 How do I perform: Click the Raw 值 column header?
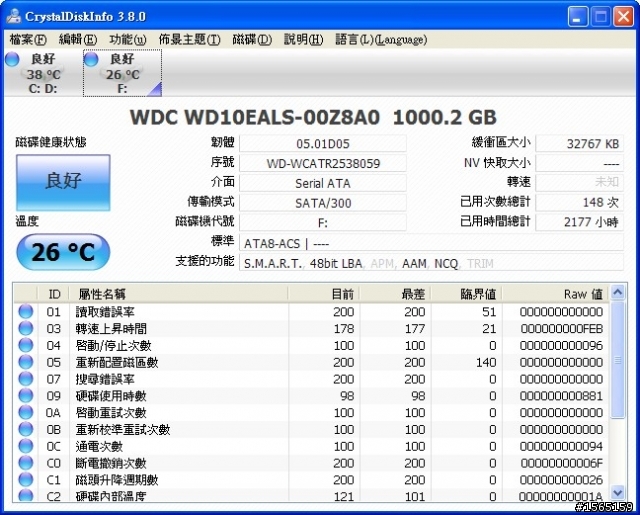[x=556, y=294]
